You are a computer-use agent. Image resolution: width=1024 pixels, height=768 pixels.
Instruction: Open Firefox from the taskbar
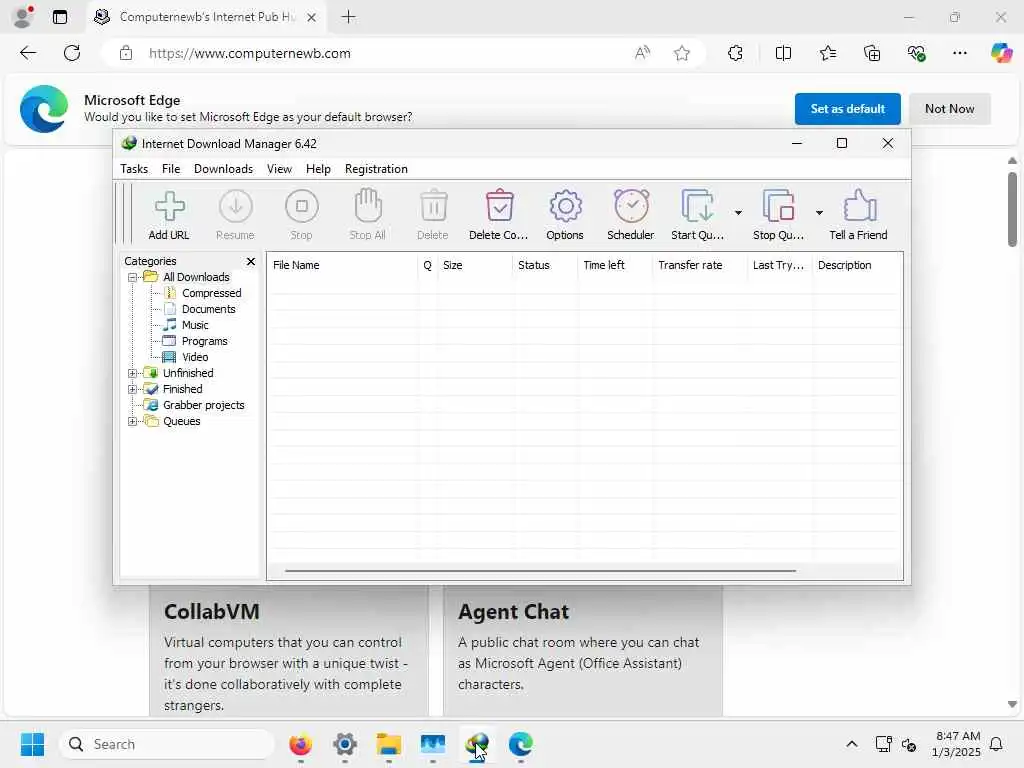pos(300,744)
